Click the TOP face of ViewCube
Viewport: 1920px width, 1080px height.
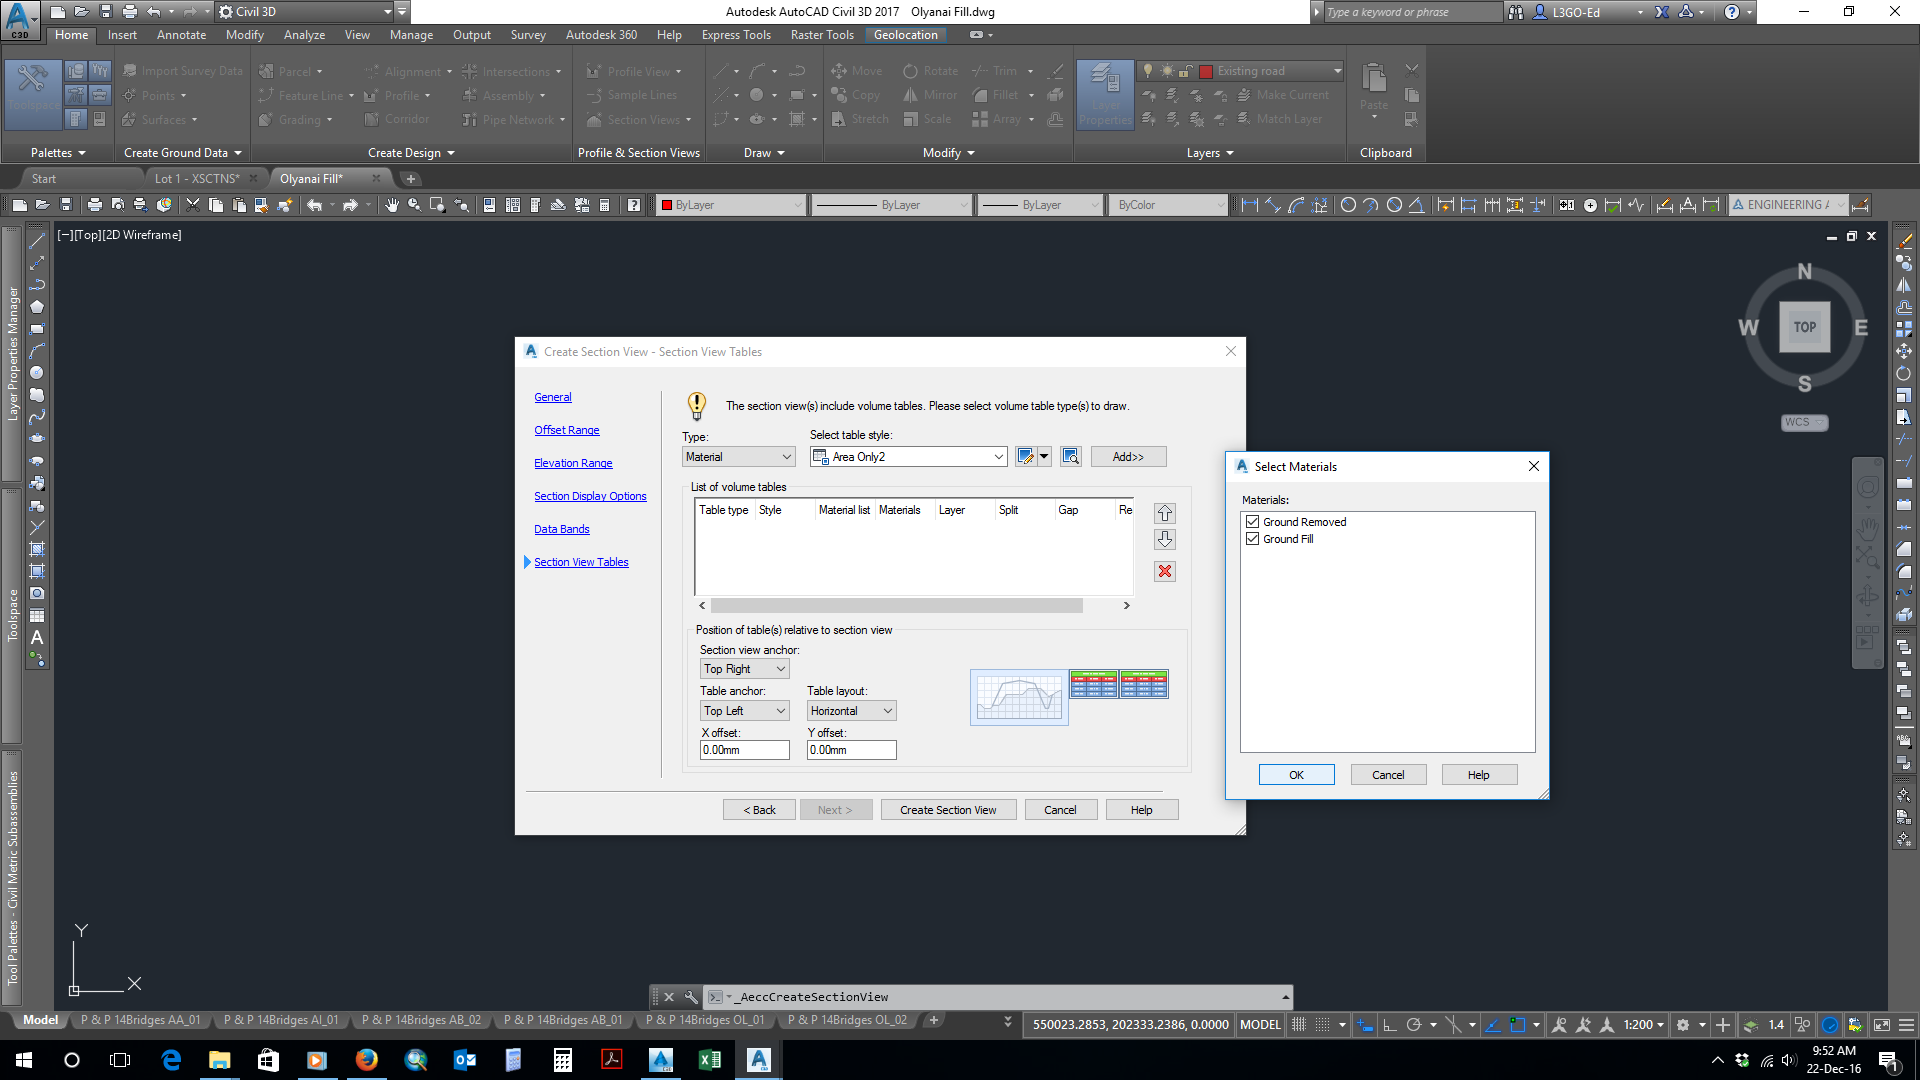(1804, 327)
